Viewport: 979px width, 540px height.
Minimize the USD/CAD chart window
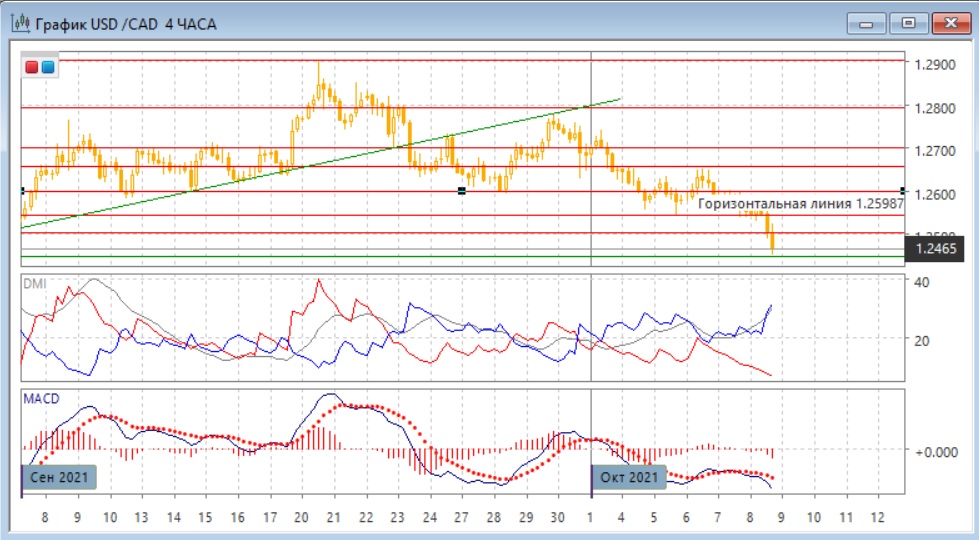tap(866, 22)
